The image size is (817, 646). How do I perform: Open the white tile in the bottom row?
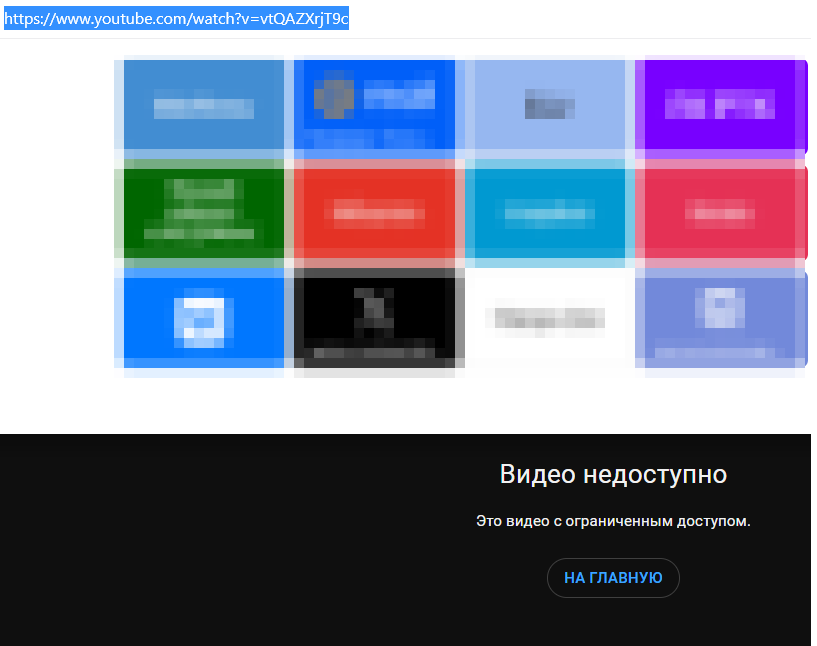[548, 320]
